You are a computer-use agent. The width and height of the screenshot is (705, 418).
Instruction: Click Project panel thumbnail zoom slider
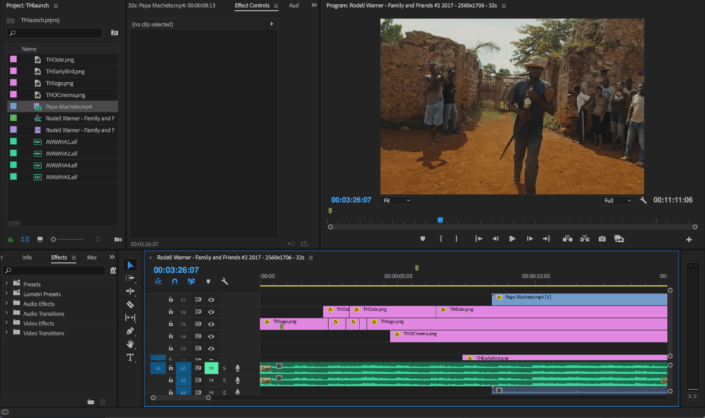coord(67,240)
